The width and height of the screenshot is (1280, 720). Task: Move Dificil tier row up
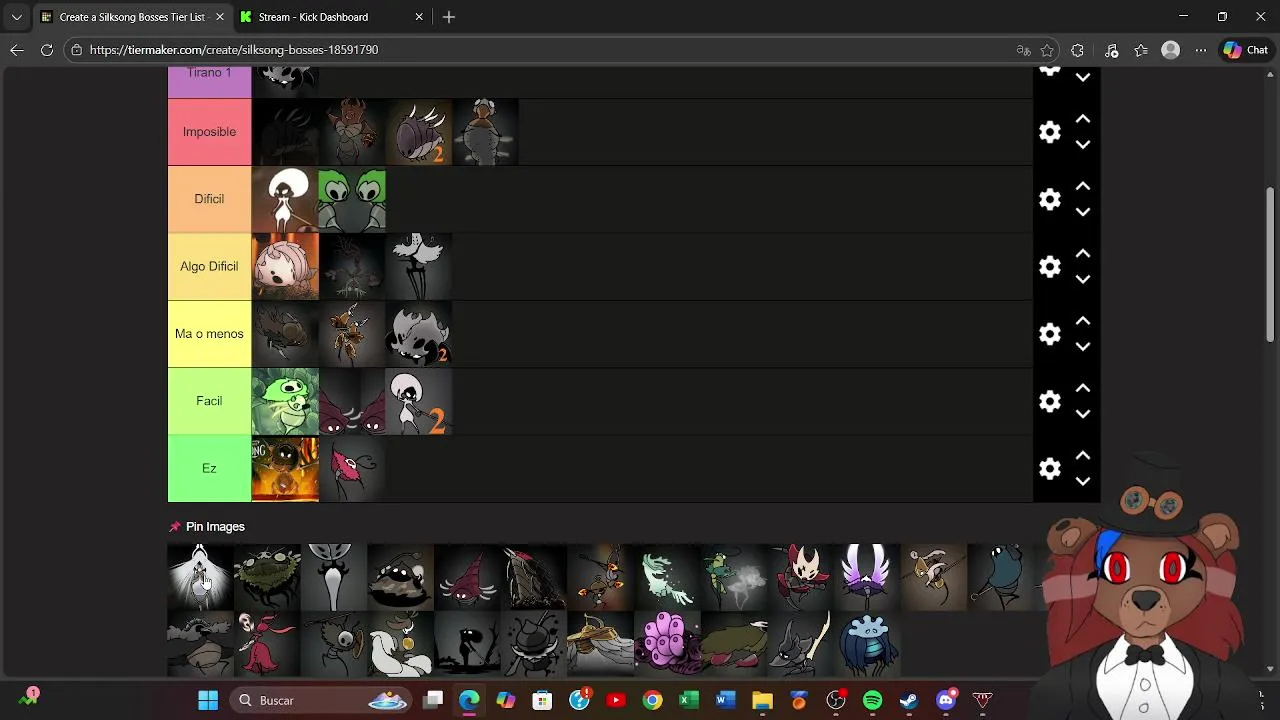(x=1083, y=186)
